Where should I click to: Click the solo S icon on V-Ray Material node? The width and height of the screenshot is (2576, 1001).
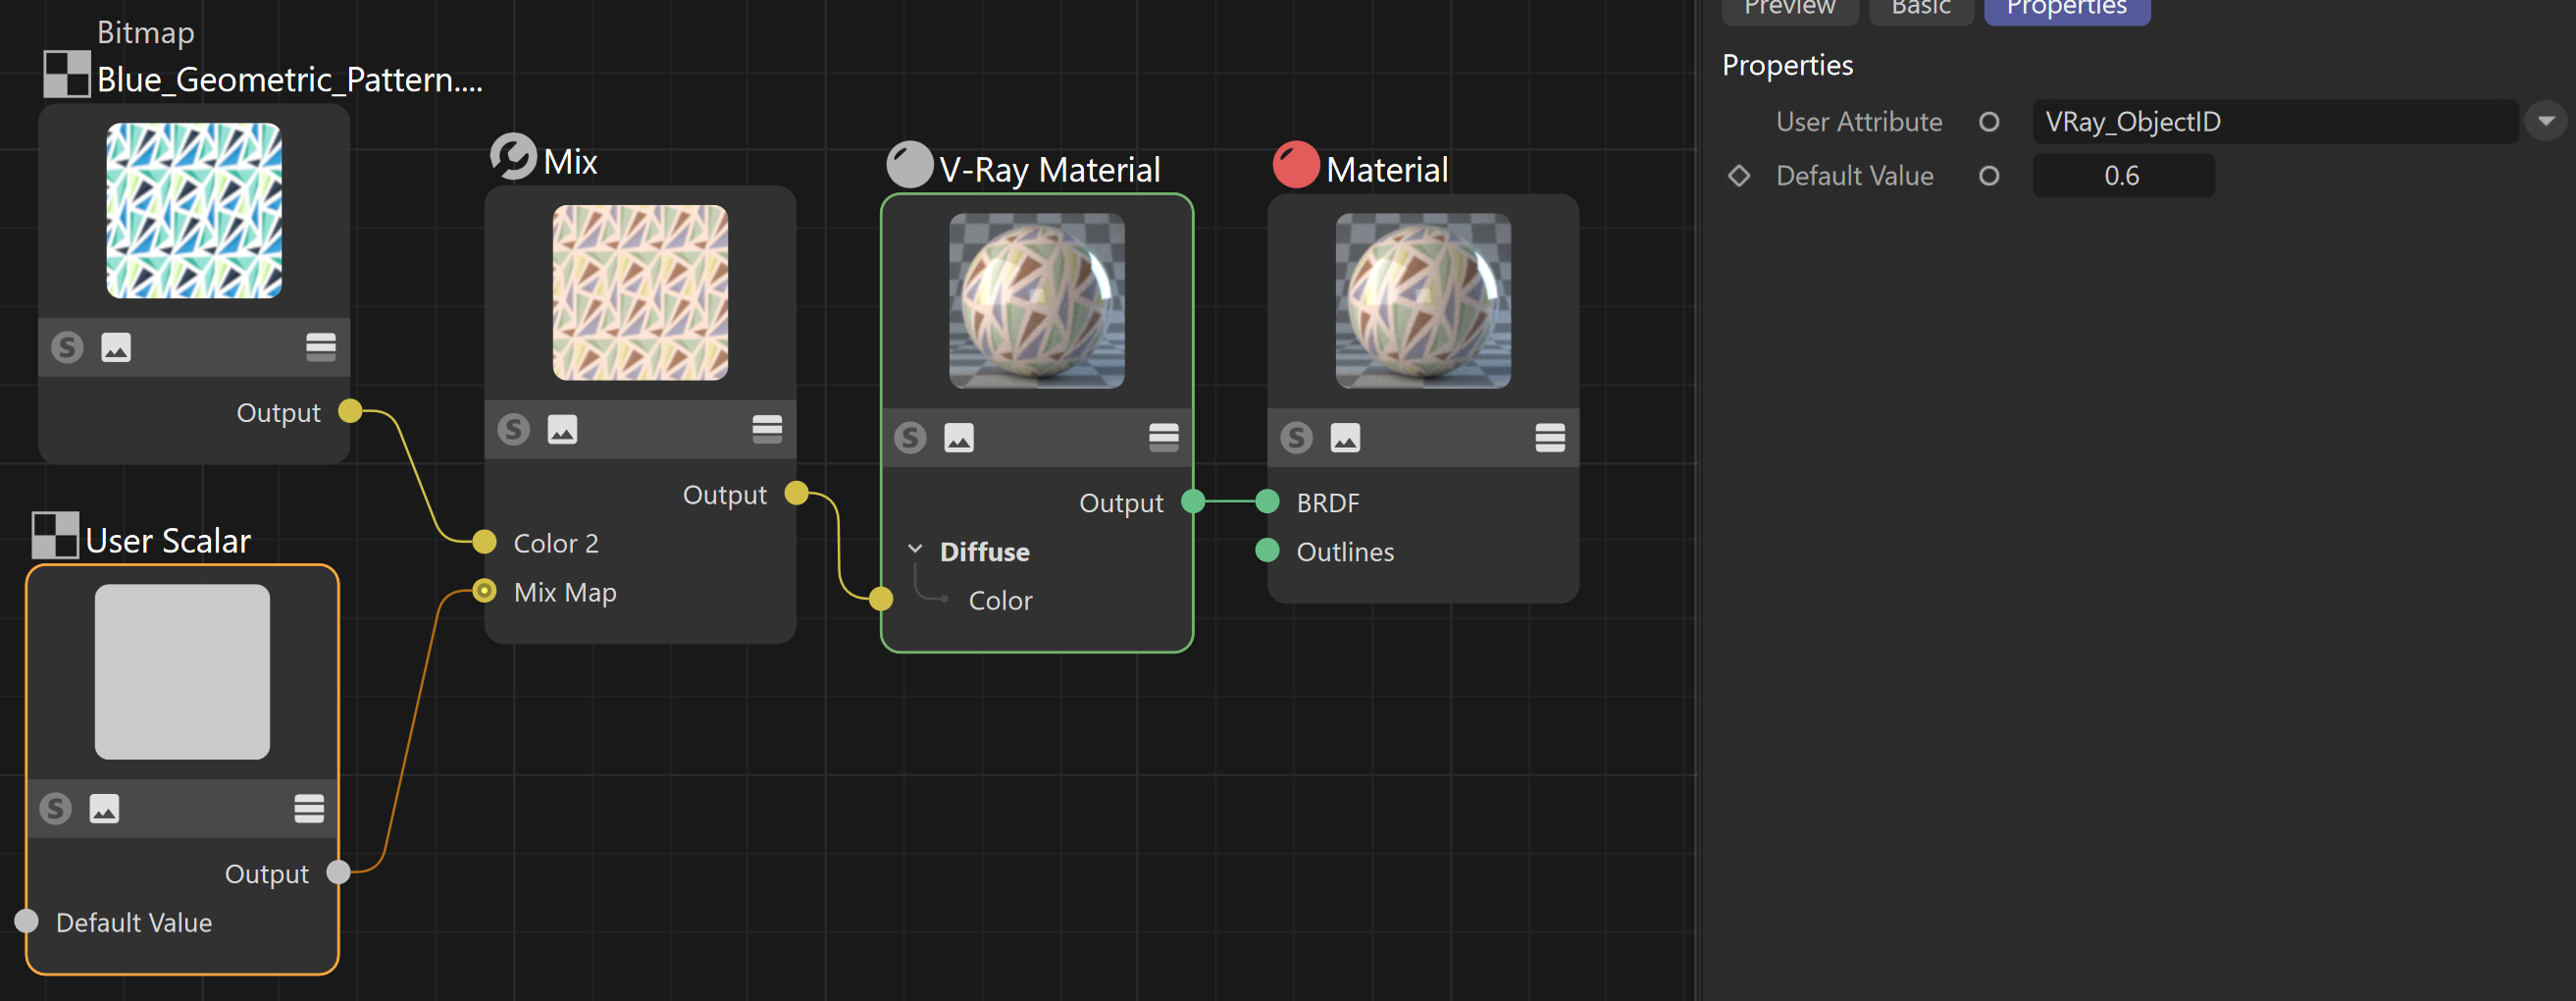click(910, 437)
